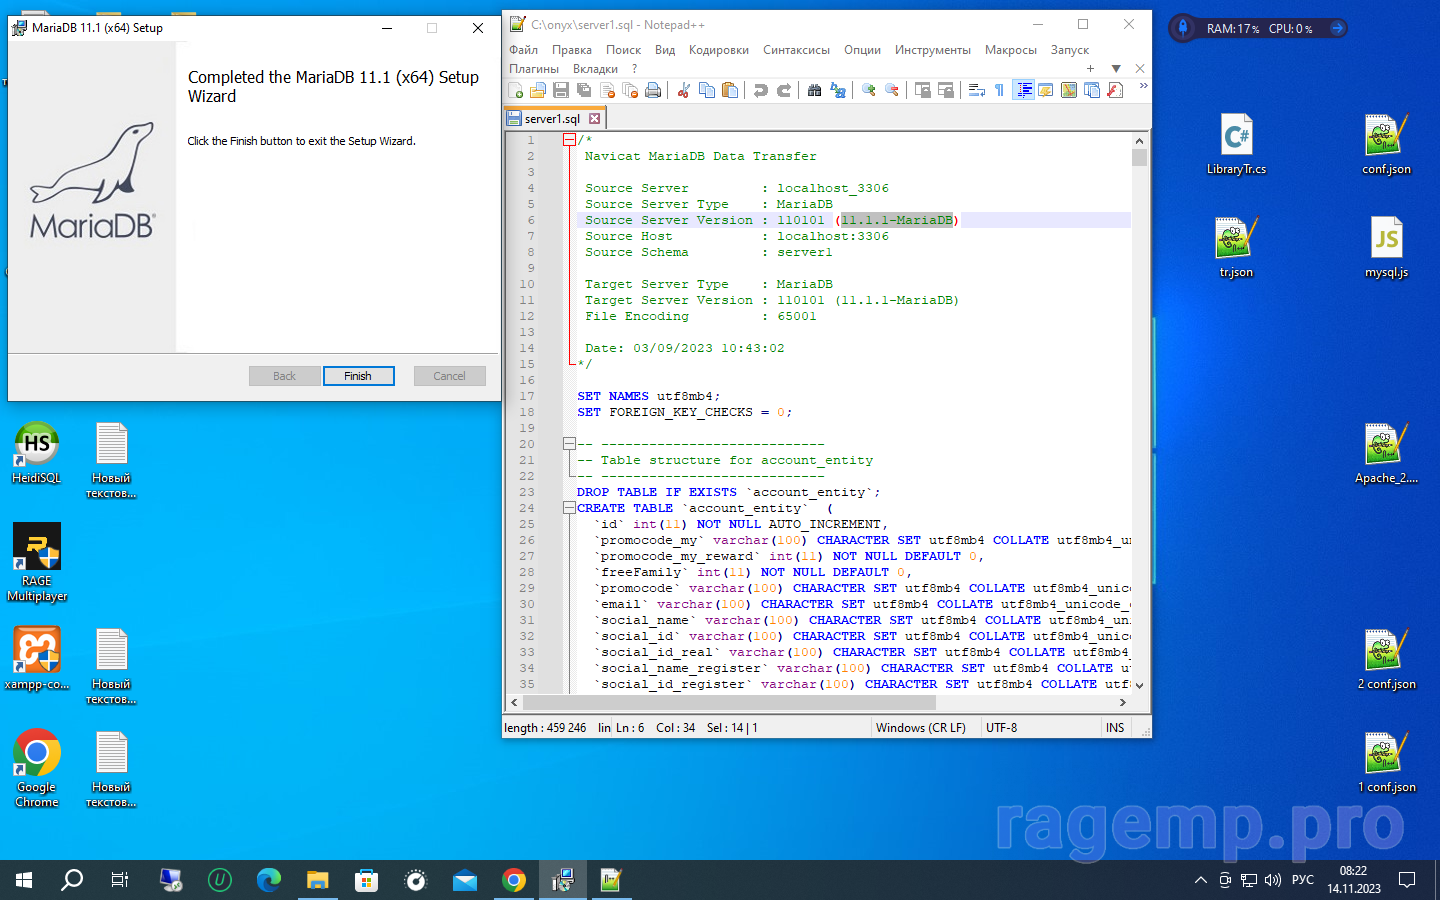Click the Replace icon in Notepad++ toolbar
This screenshot has height=900, width=1440.
[838, 90]
